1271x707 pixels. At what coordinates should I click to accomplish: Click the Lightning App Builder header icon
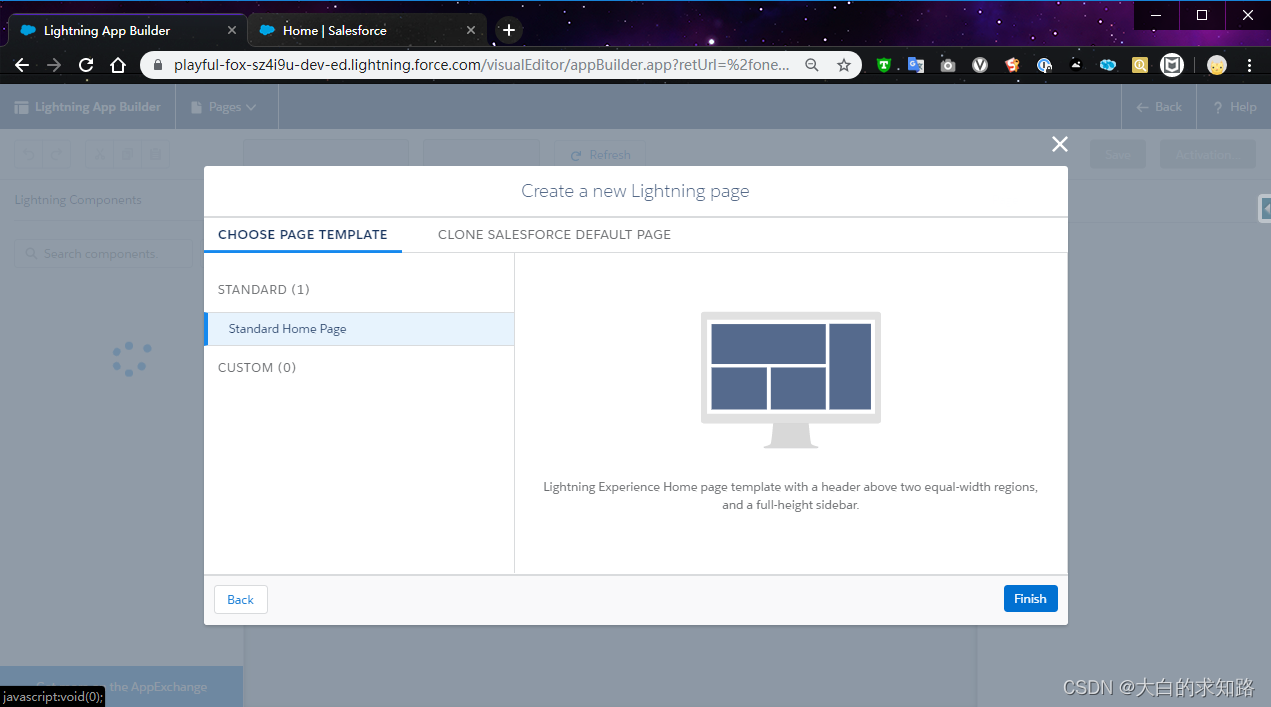[x=21, y=107]
